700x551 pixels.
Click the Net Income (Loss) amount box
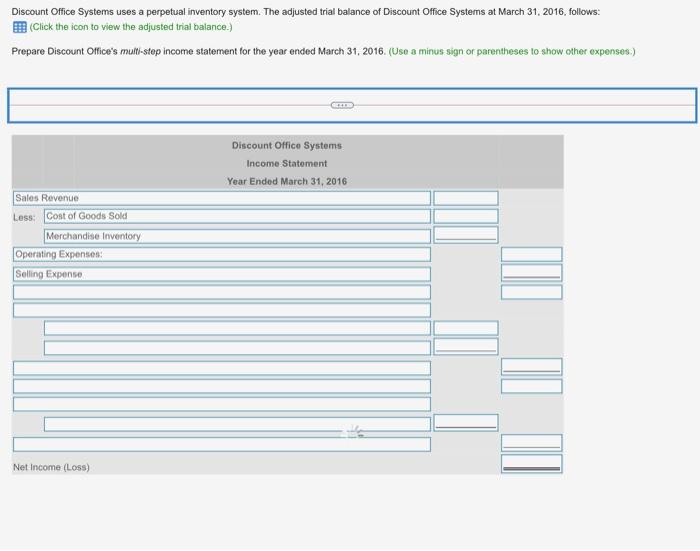pyautogui.click(x=531, y=464)
